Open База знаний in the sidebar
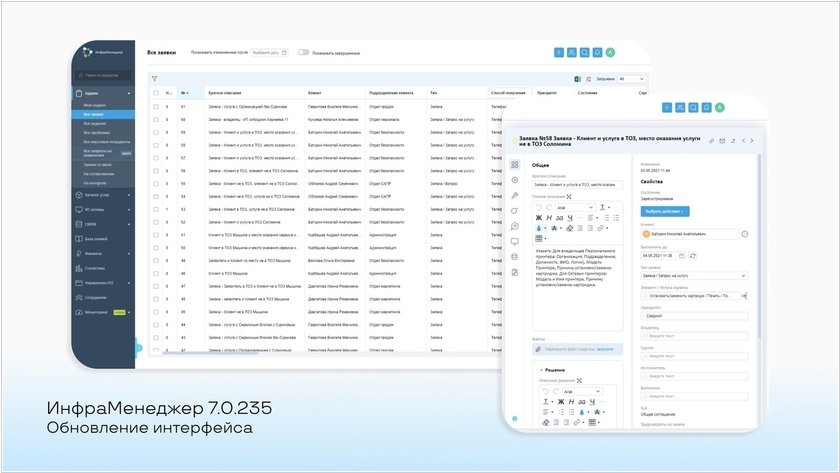Image resolution: width=840 pixels, height=473 pixels. click(x=96, y=239)
